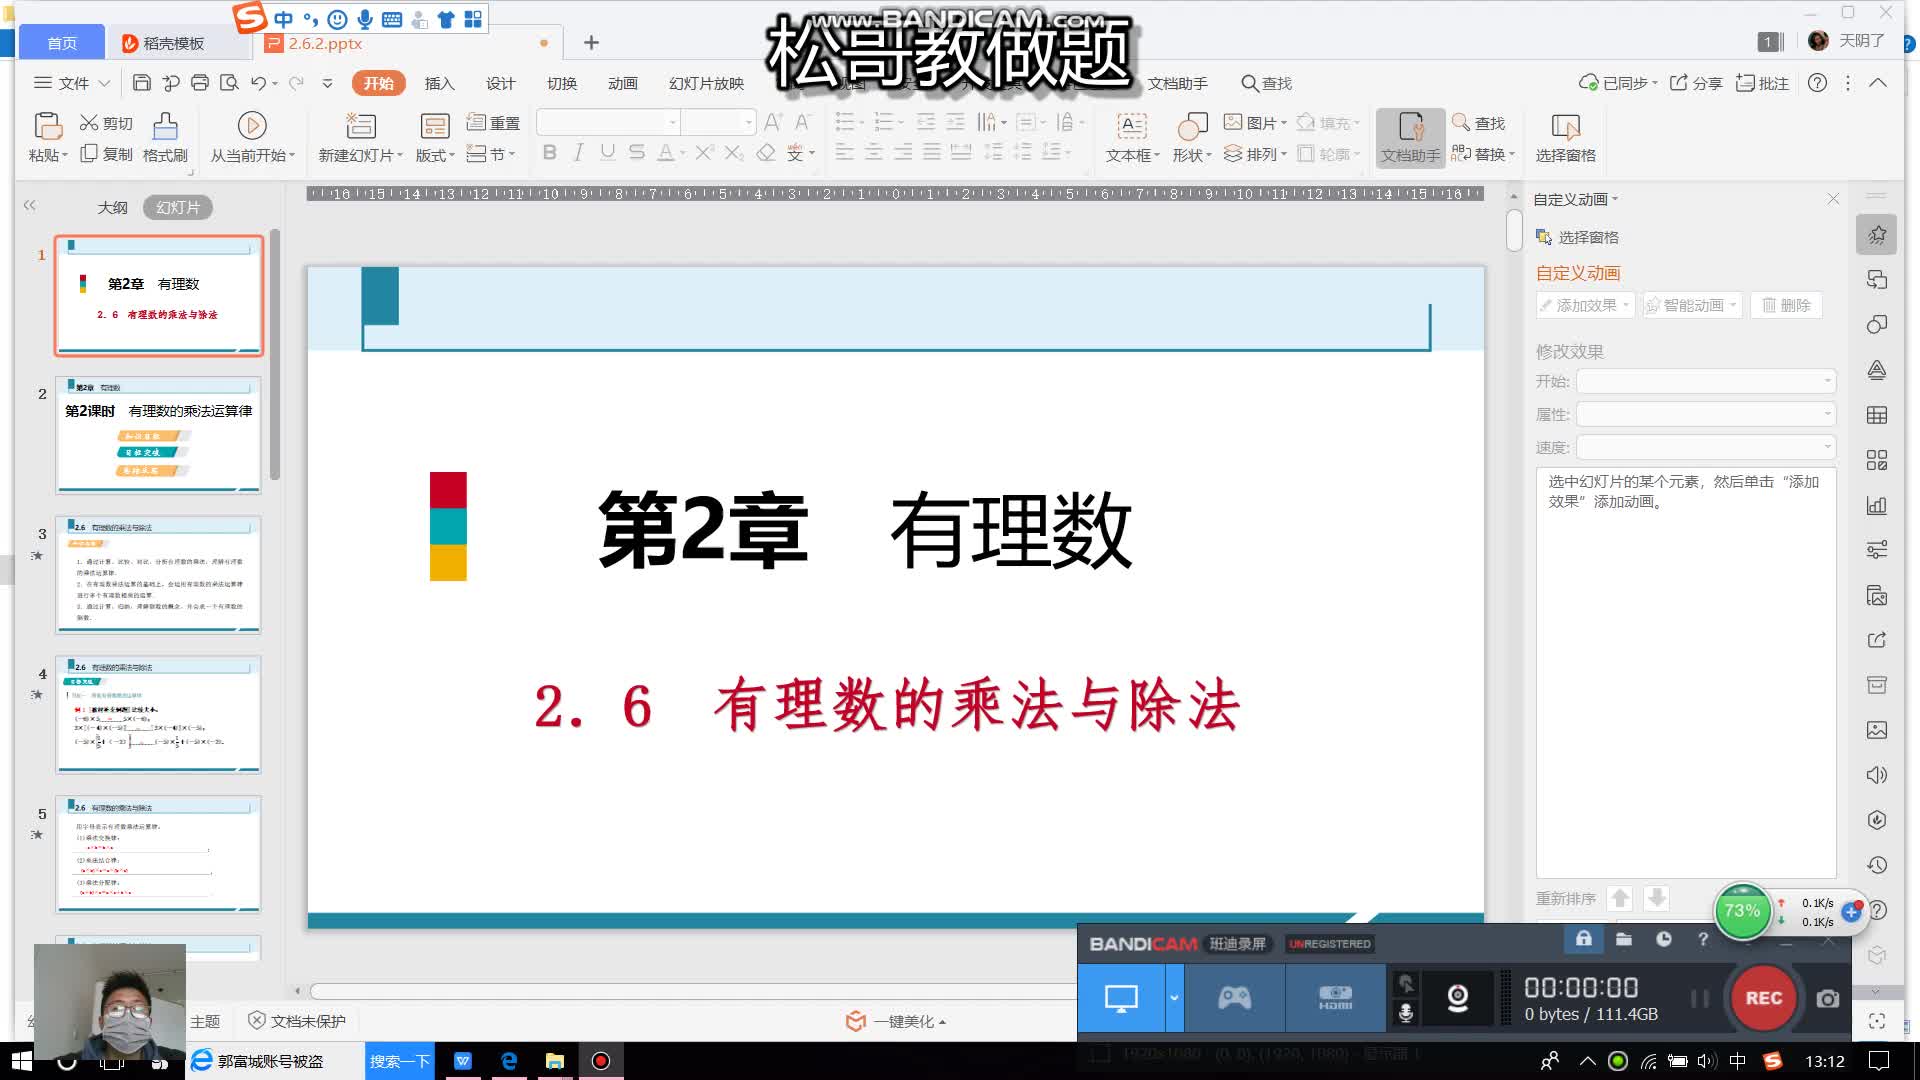Click the table grid icon in right sidebar
This screenshot has height=1080, width=1920.
[1877, 415]
